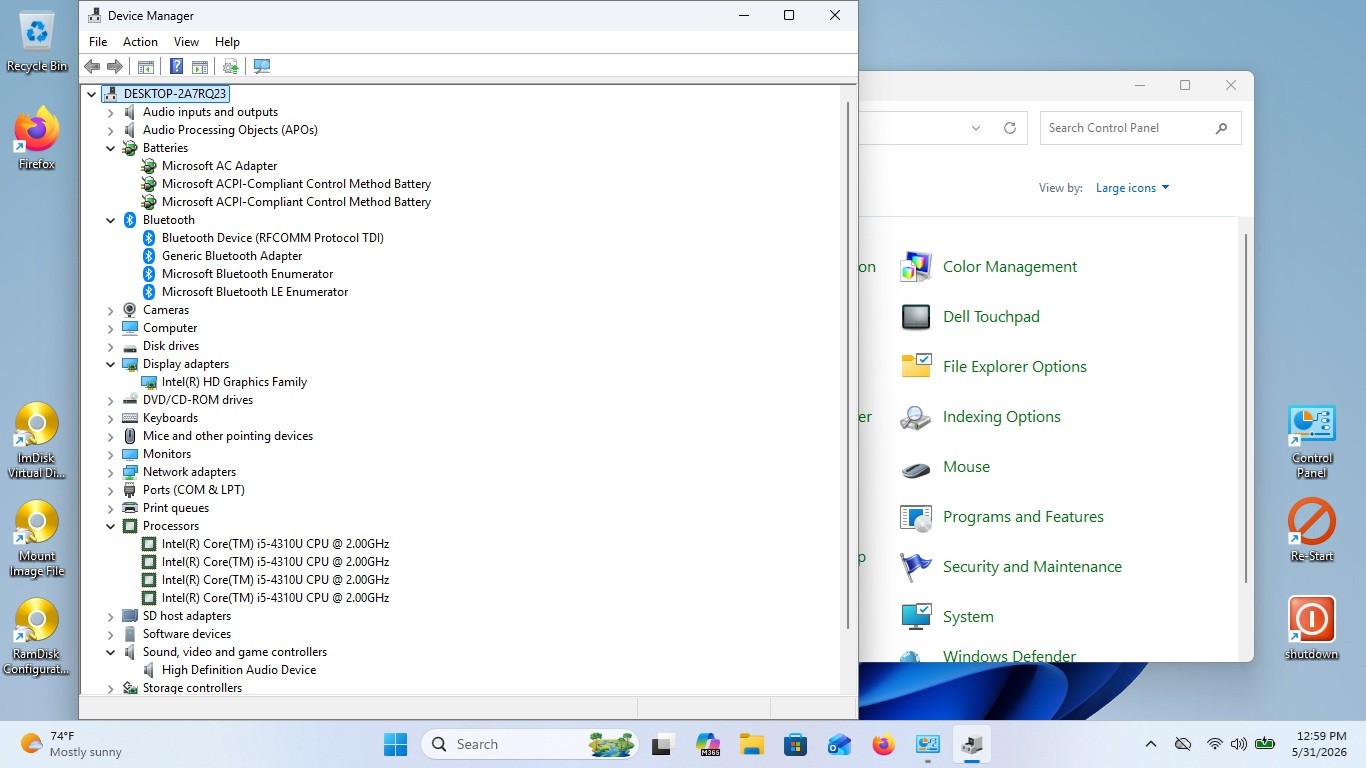
Task: Click the blue Help question mark toolbar icon
Action: coord(176,66)
